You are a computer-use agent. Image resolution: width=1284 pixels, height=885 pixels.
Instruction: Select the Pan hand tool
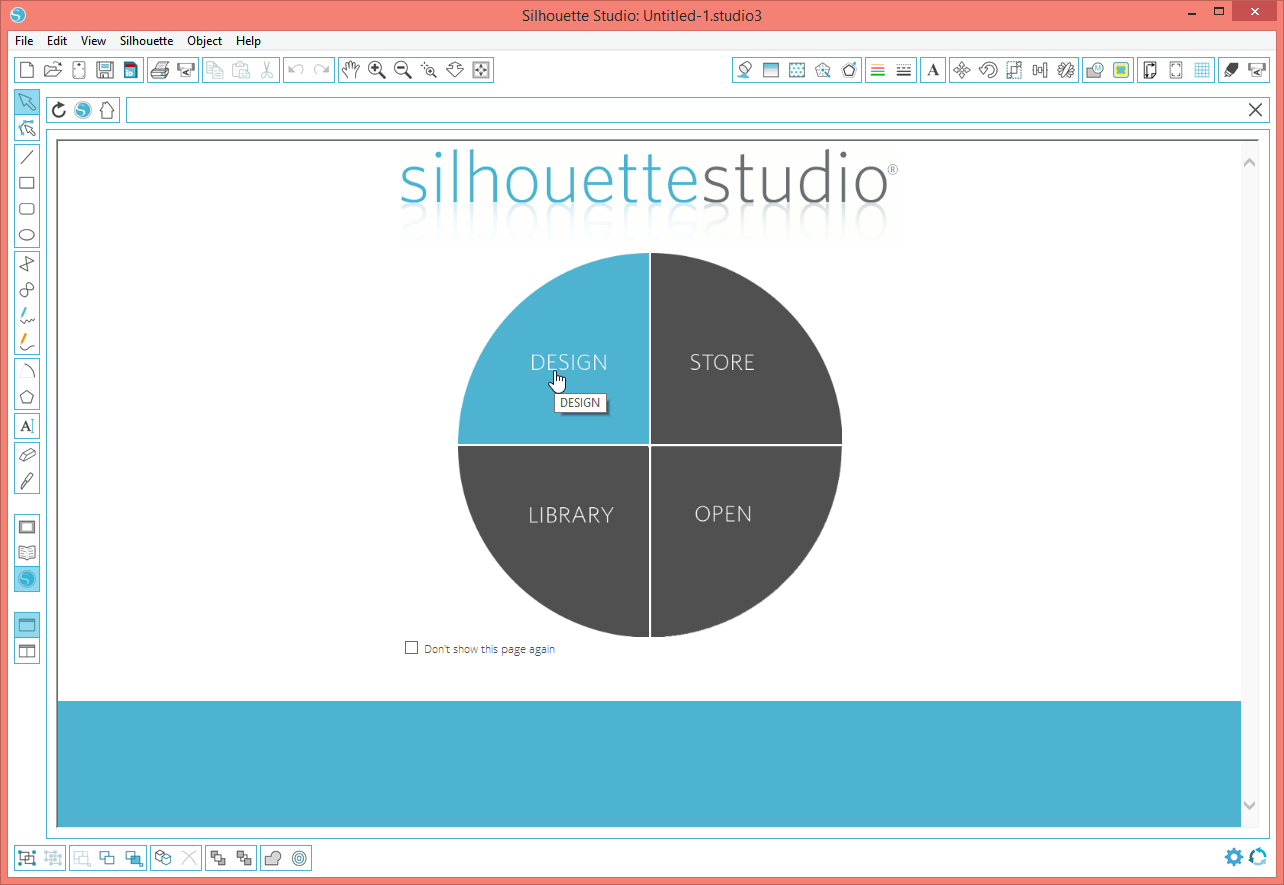350,70
